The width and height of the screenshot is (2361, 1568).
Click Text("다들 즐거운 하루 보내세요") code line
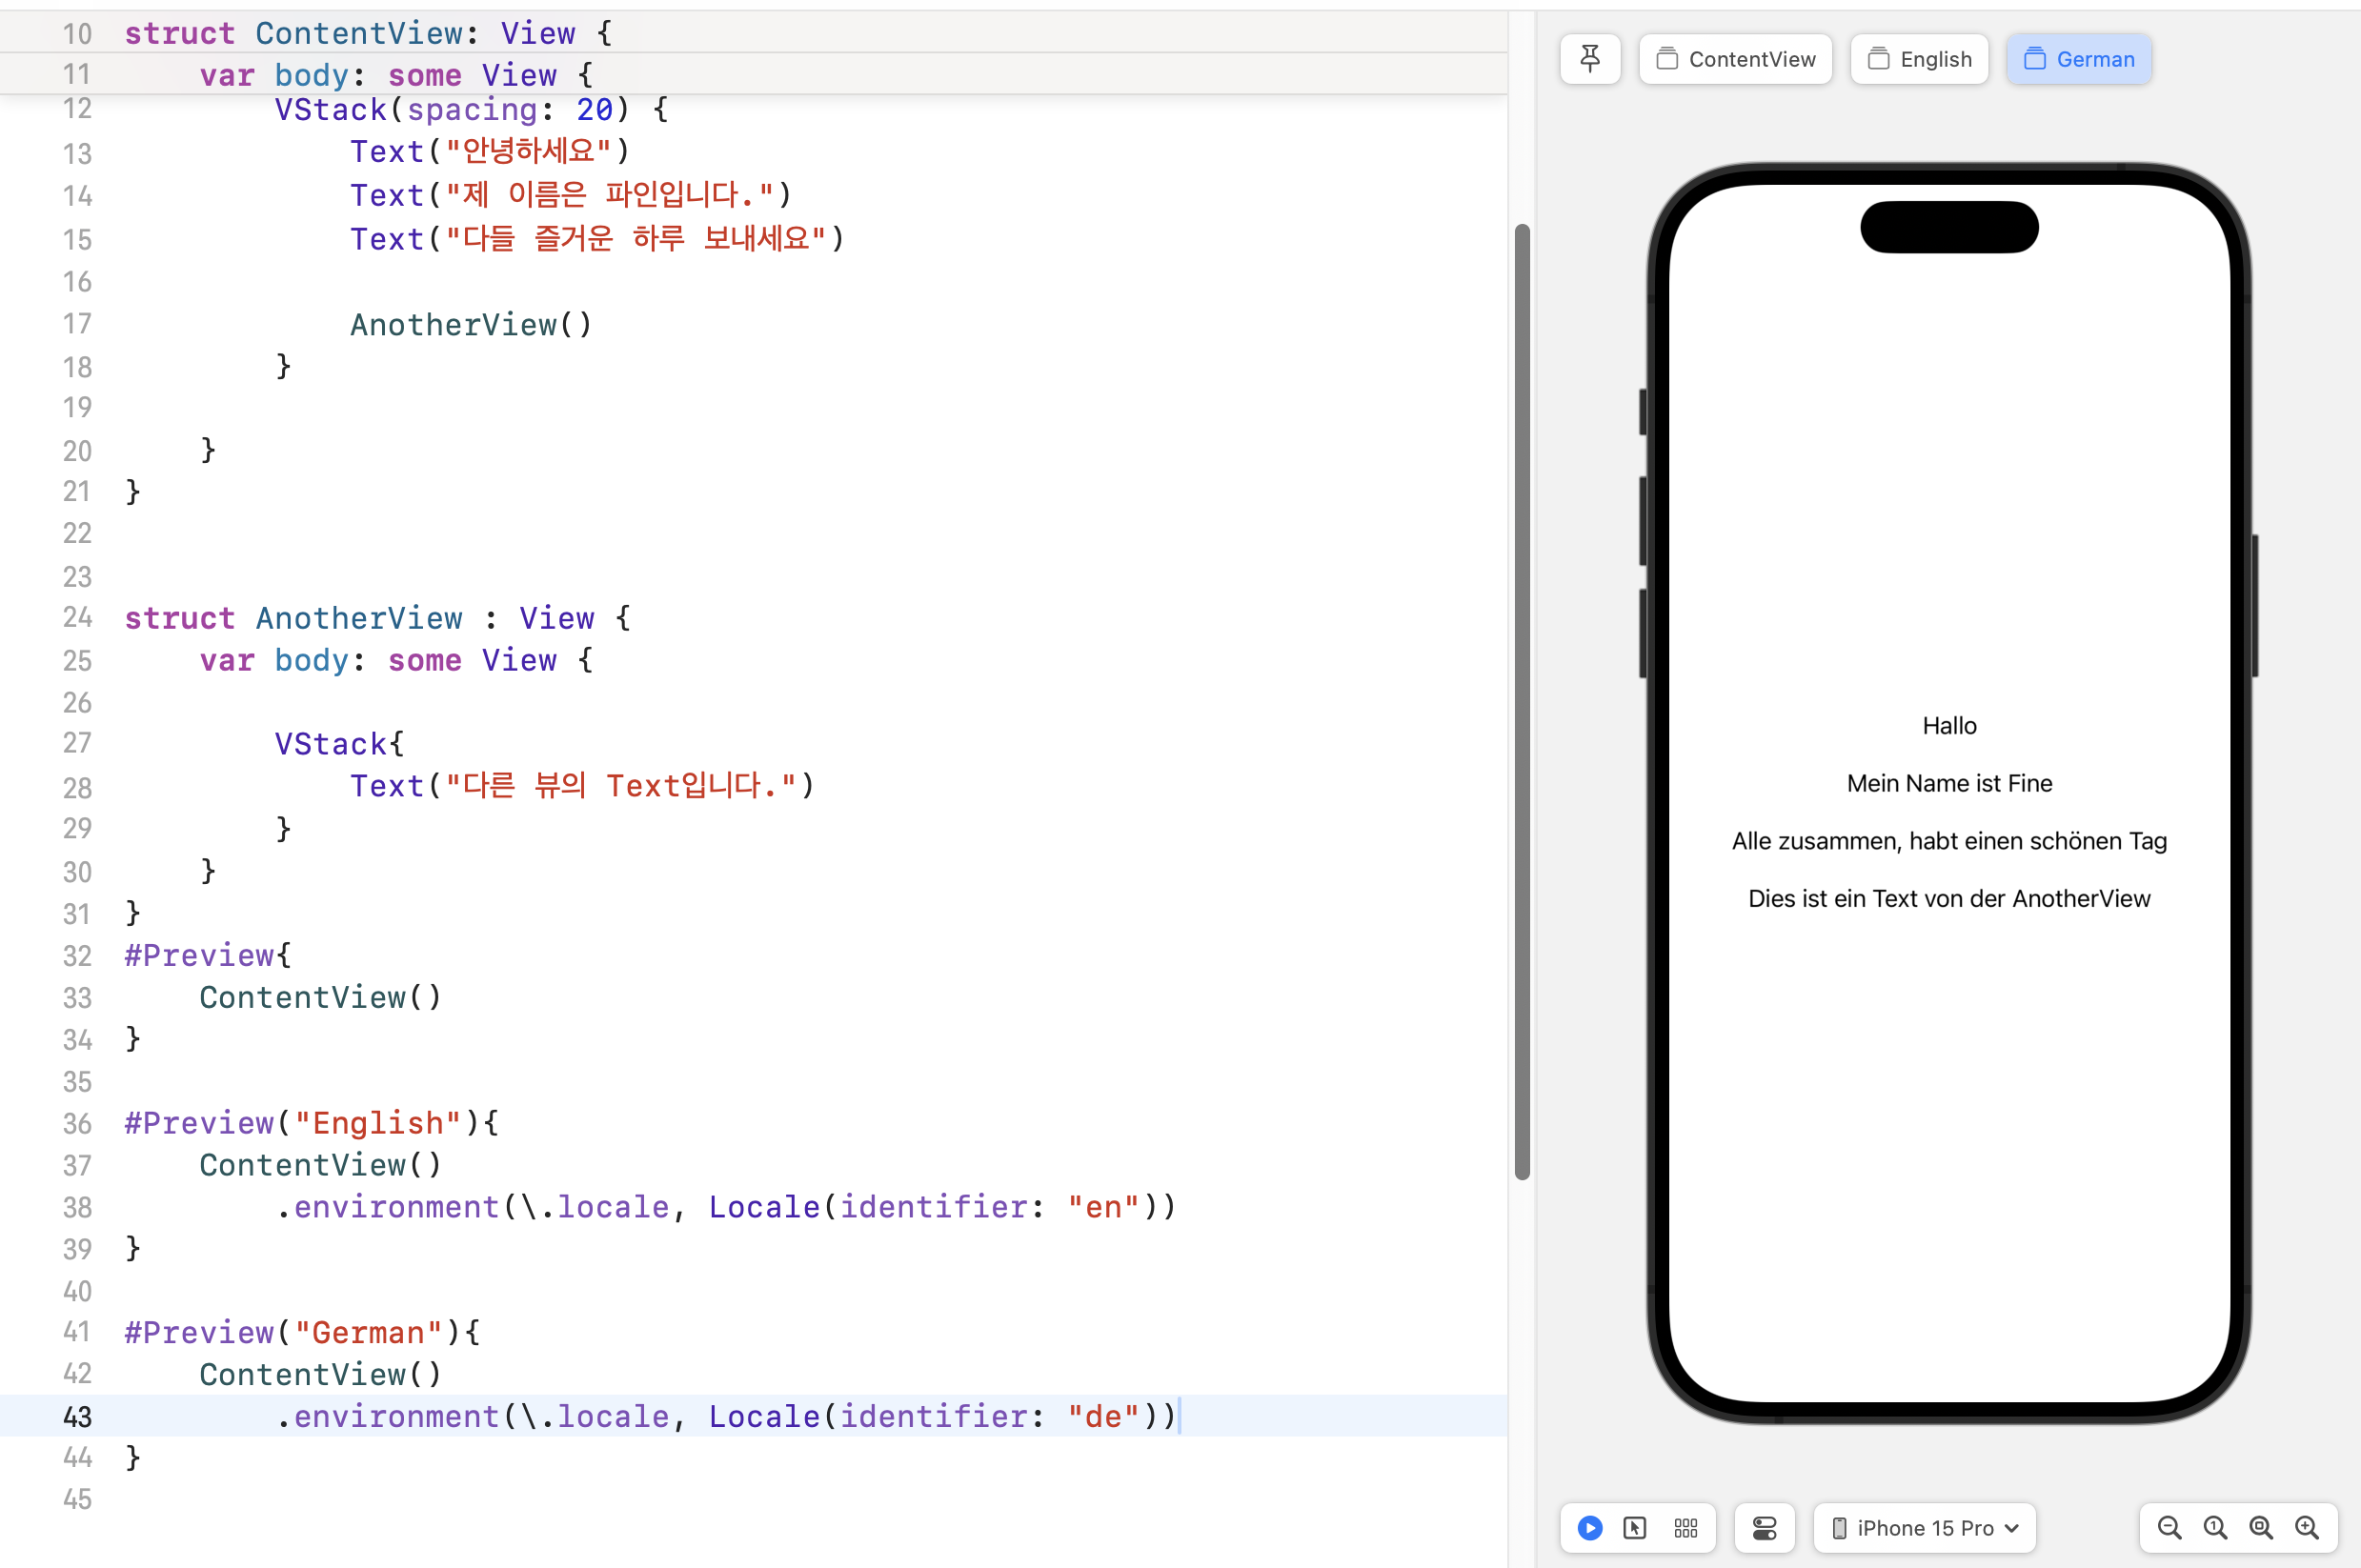click(x=598, y=239)
